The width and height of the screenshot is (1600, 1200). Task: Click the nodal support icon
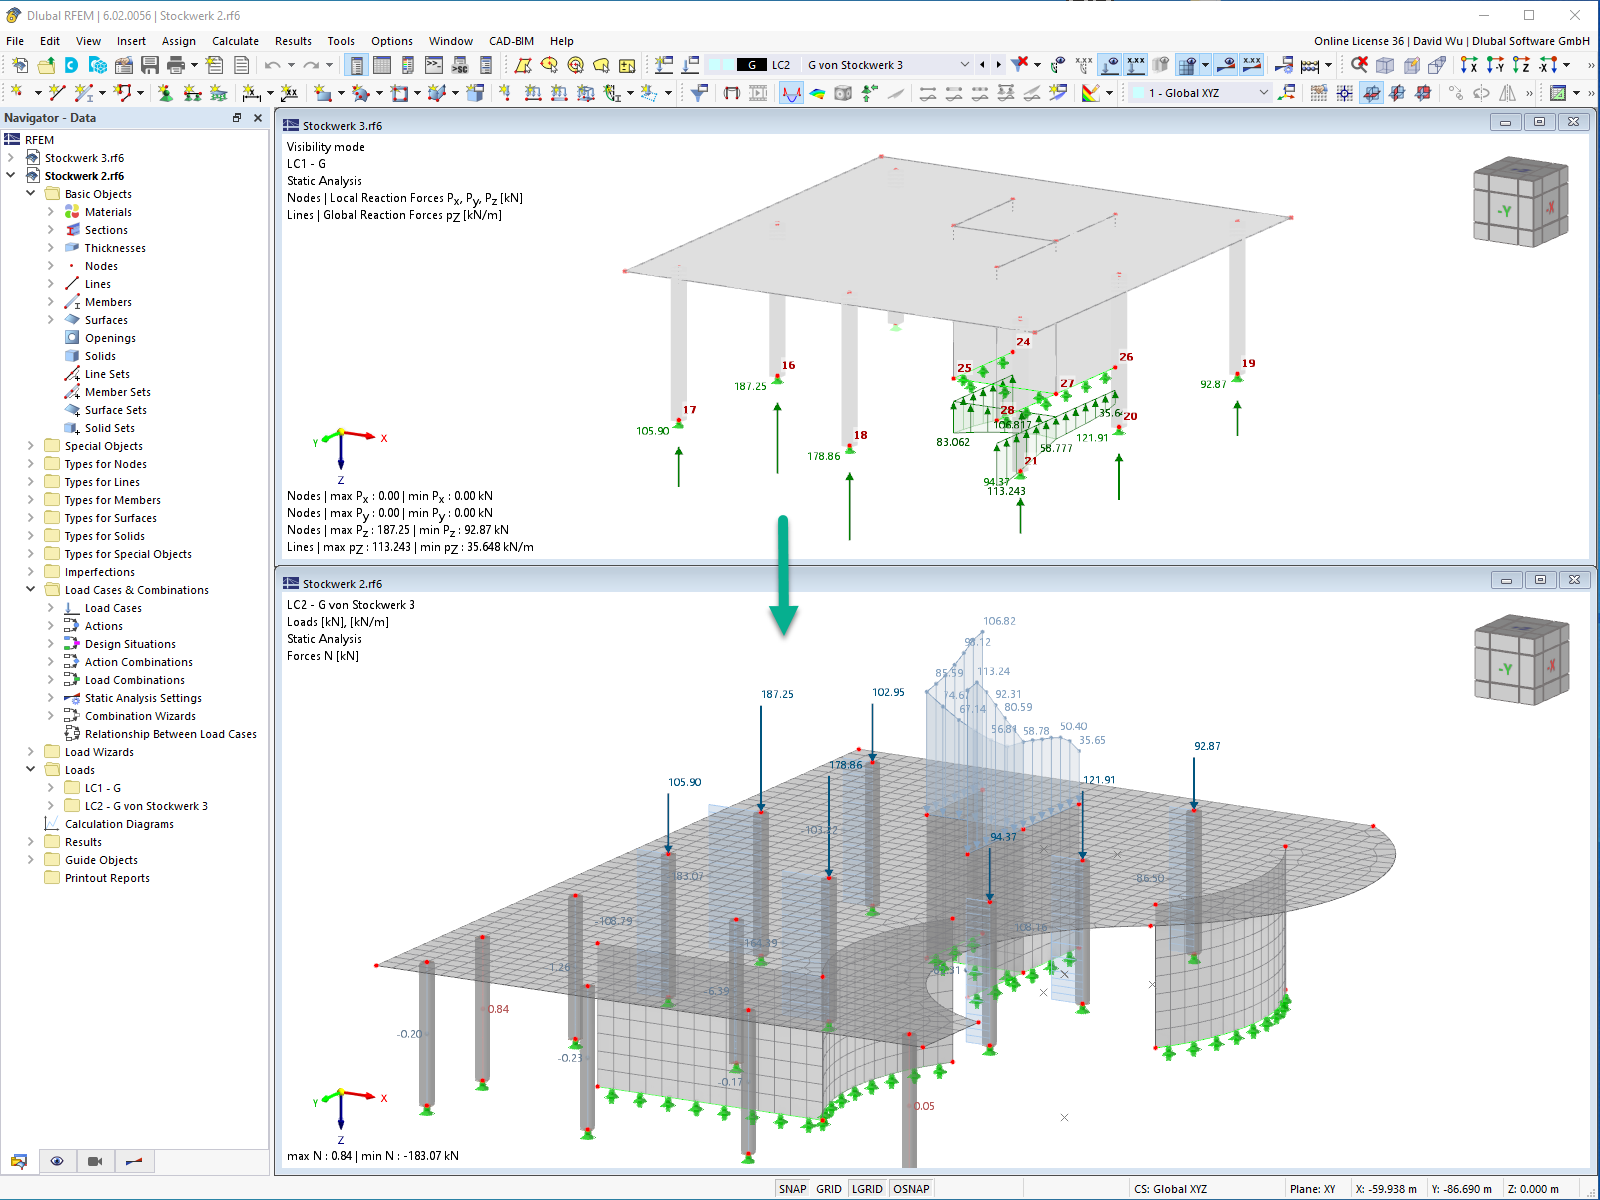(165, 92)
